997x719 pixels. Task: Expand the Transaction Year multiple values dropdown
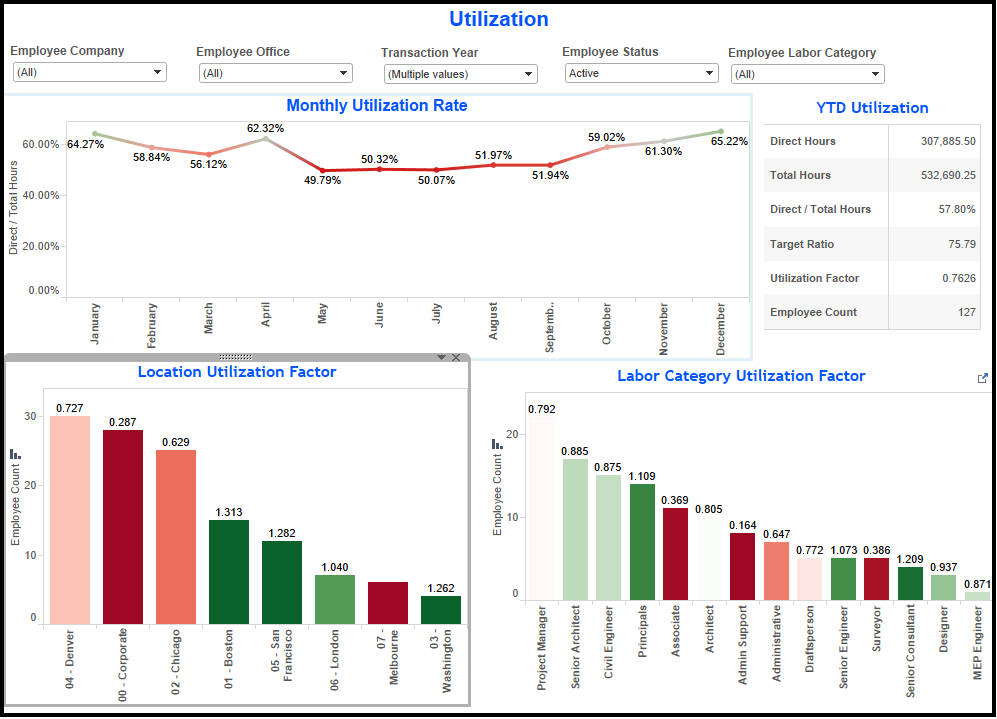coord(529,74)
